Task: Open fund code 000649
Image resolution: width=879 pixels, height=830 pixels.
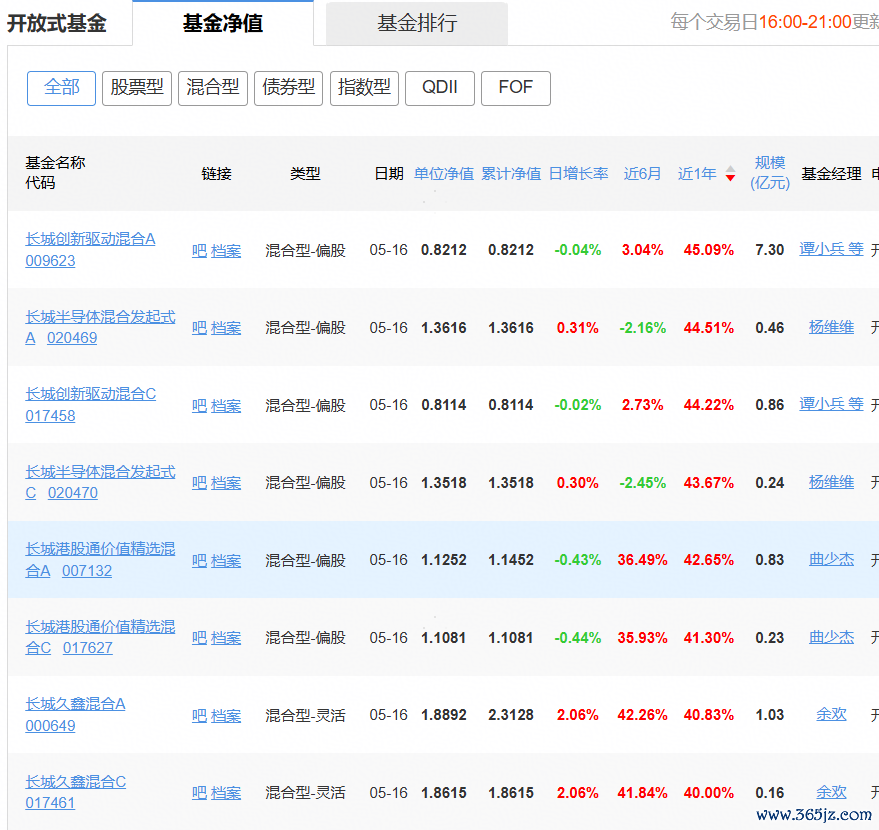Action: 50,726
